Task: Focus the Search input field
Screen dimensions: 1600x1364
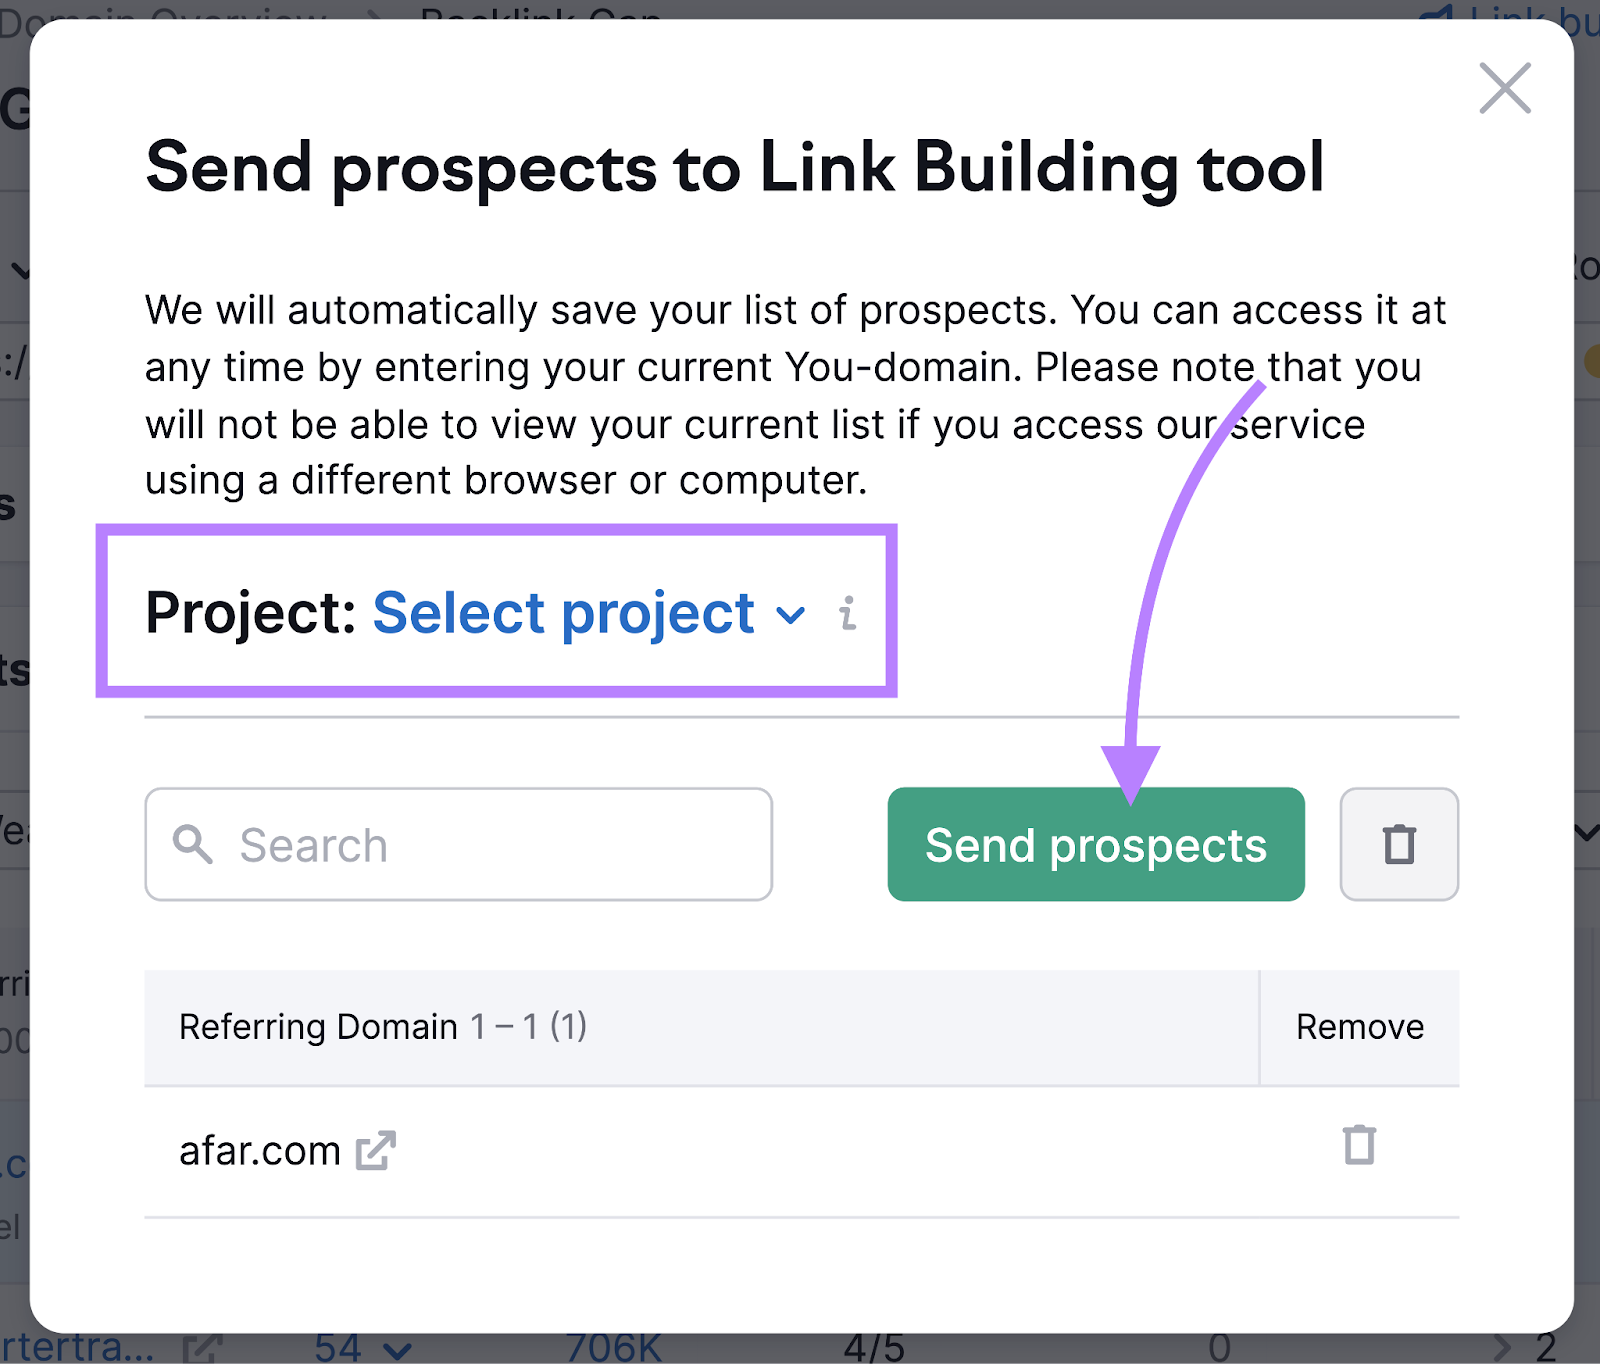Action: coord(459,845)
